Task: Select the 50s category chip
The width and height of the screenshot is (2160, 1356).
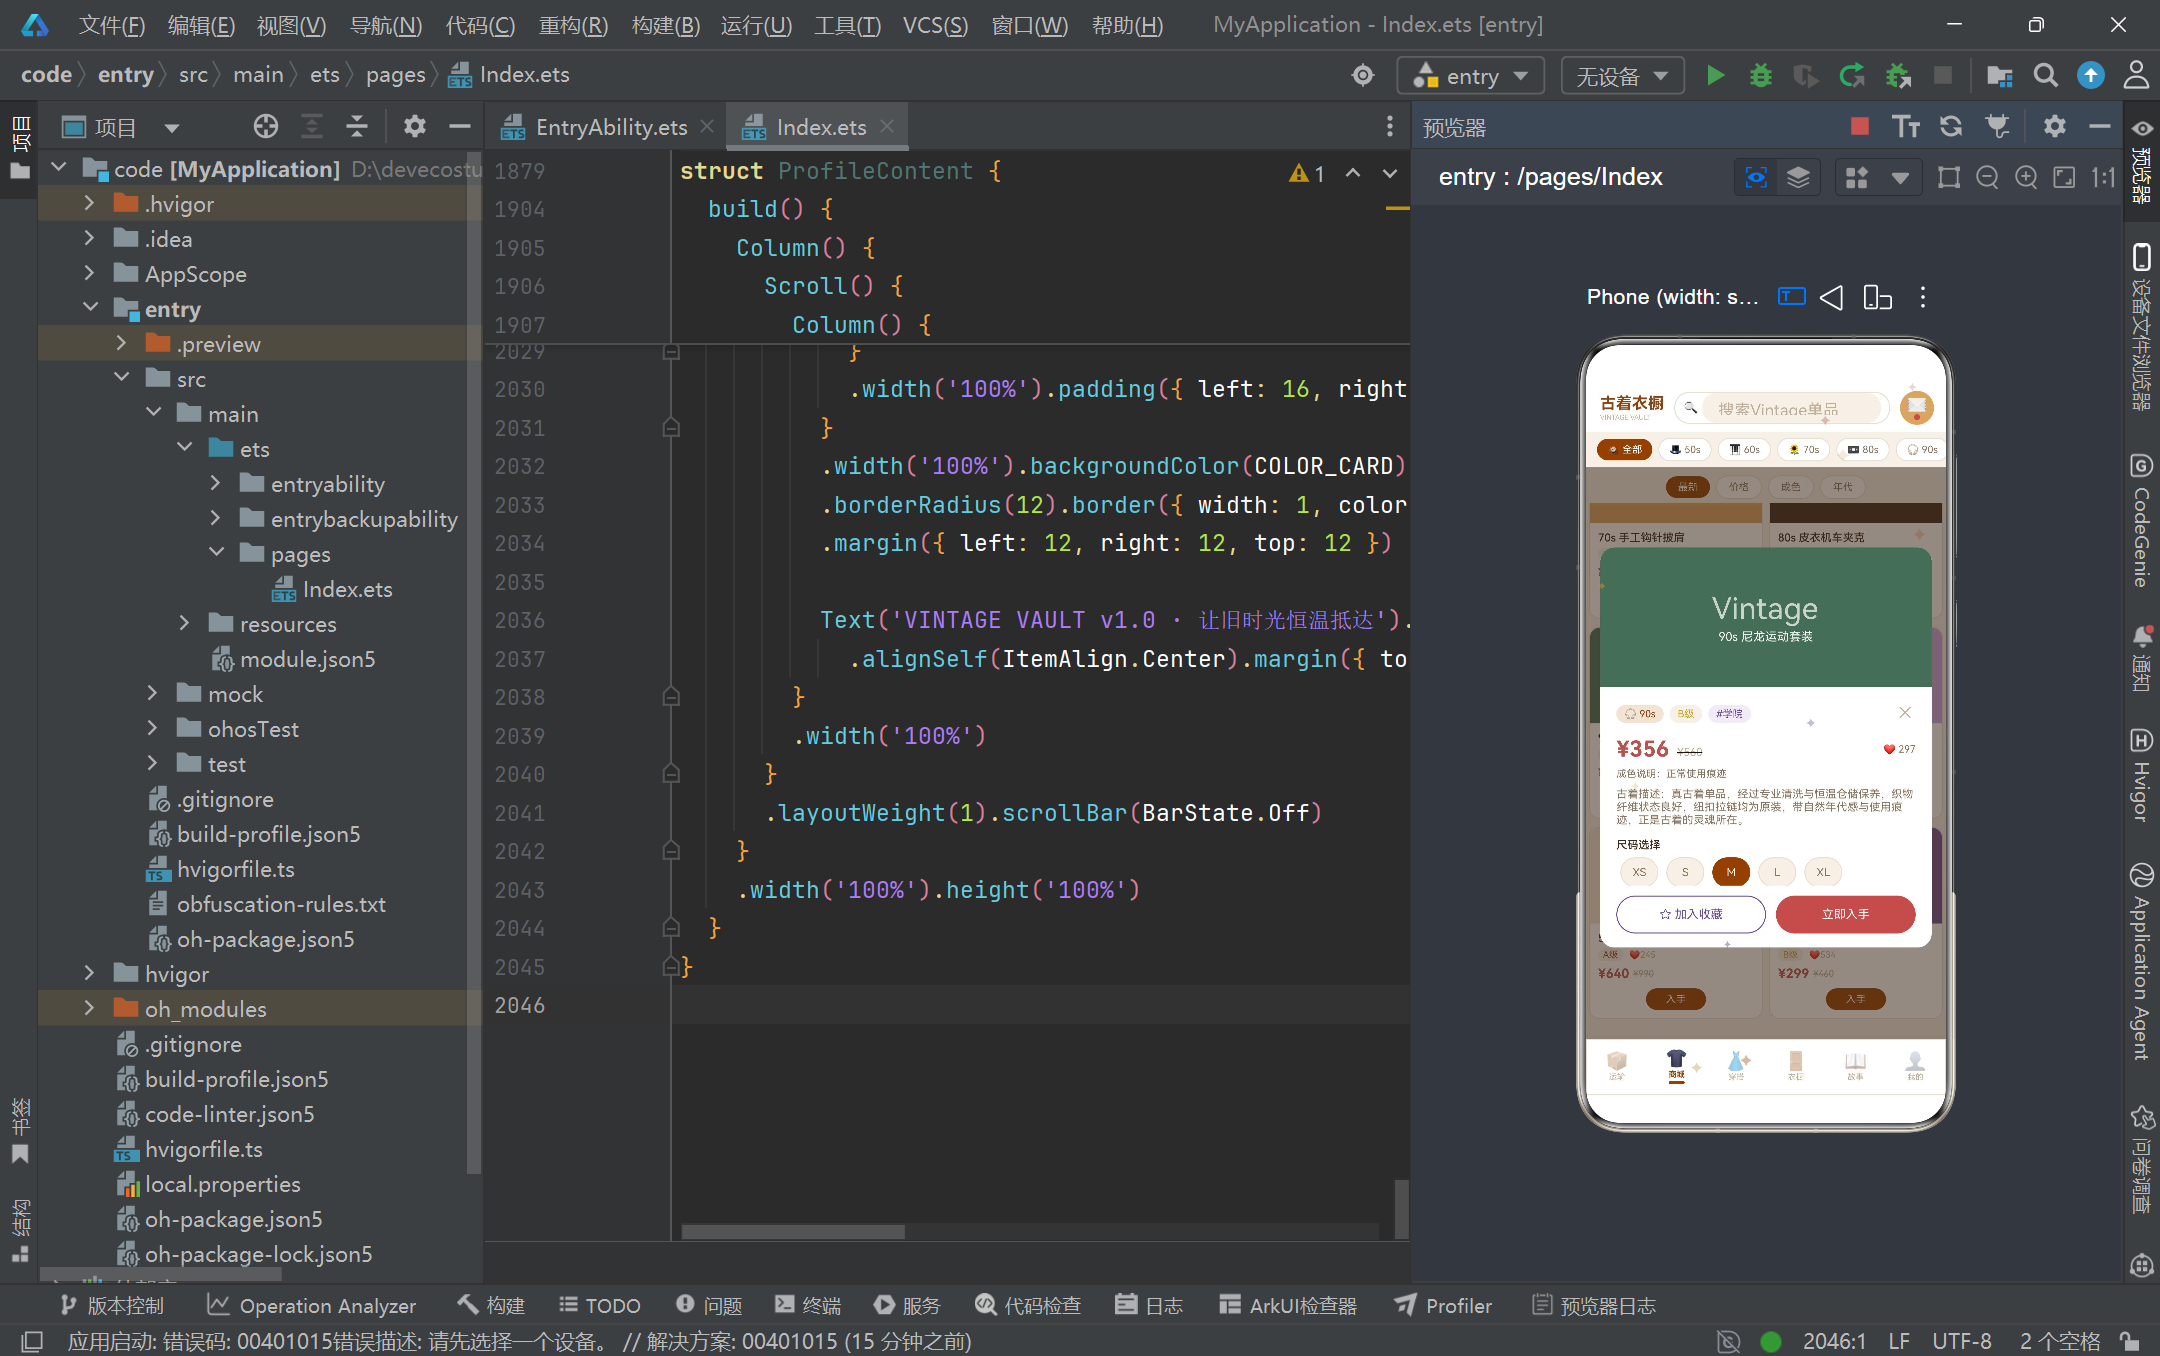Action: [x=1685, y=450]
